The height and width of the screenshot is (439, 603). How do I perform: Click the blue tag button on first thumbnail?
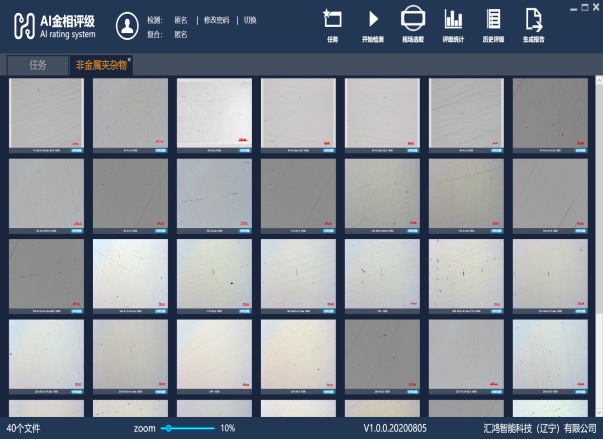[77, 150]
